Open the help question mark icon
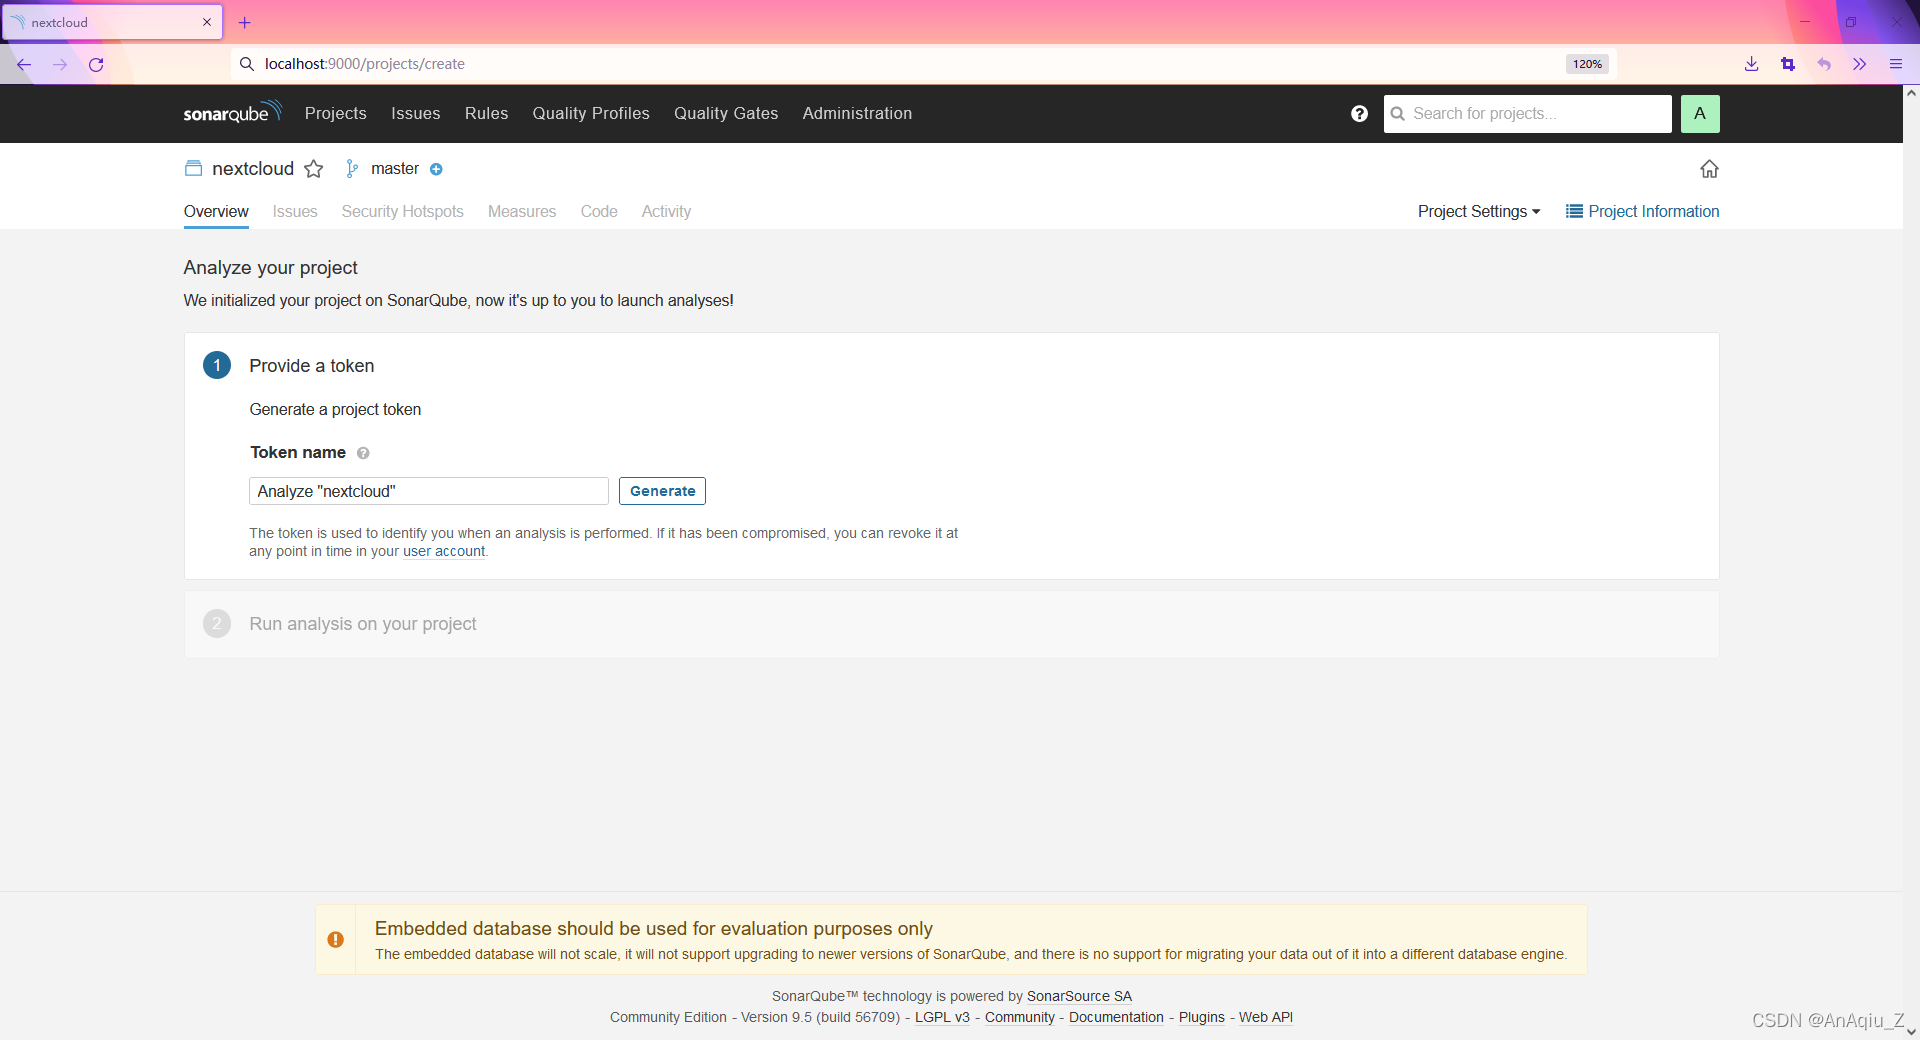 [x=1359, y=114]
